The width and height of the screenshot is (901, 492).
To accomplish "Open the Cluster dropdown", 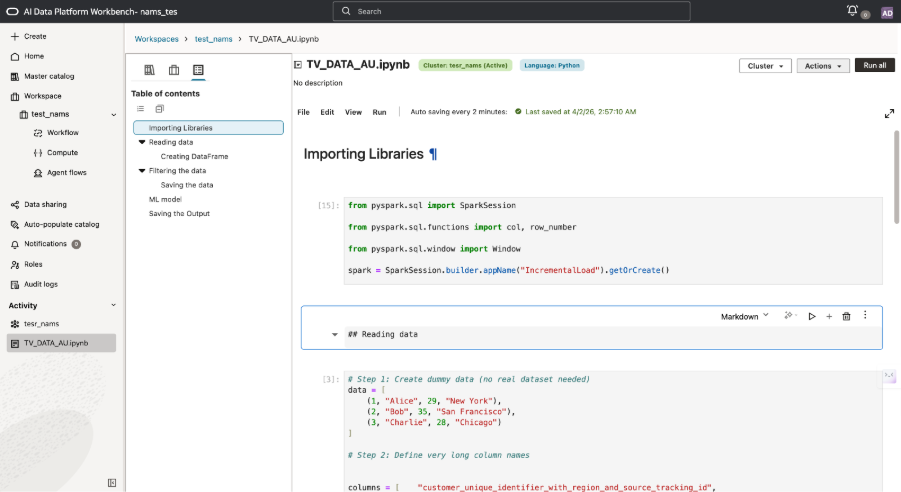I will coord(765,66).
